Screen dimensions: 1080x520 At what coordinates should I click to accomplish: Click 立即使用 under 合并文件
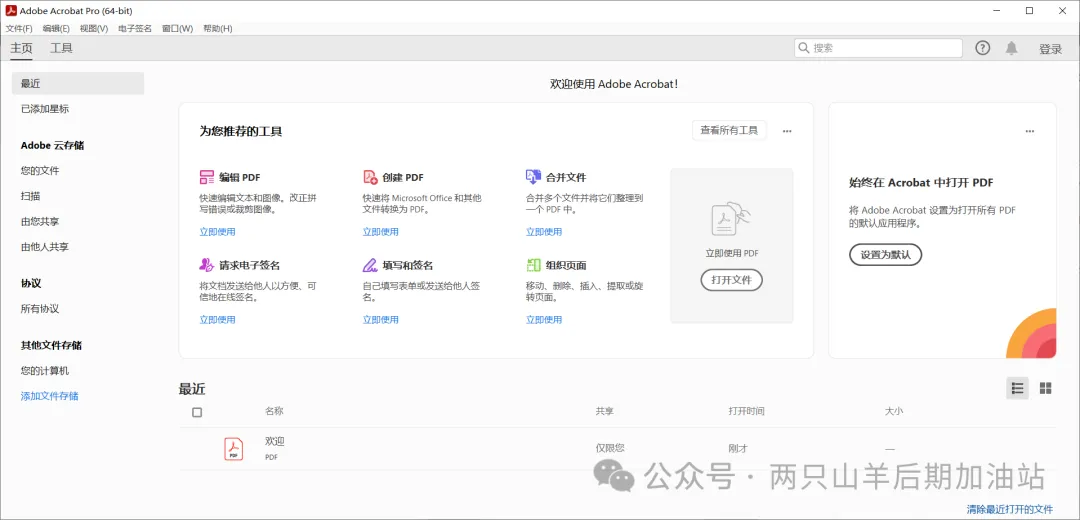coord(544,232)
